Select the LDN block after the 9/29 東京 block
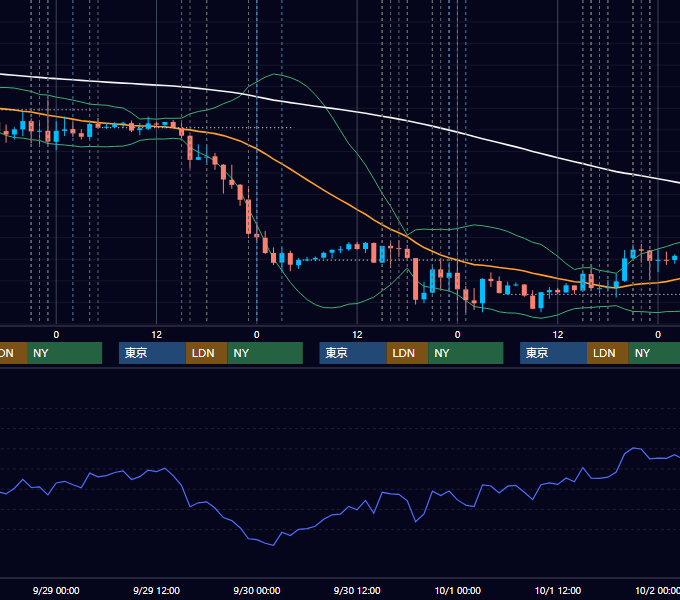This screenshot has height=600, width=680. pos(206,353)
